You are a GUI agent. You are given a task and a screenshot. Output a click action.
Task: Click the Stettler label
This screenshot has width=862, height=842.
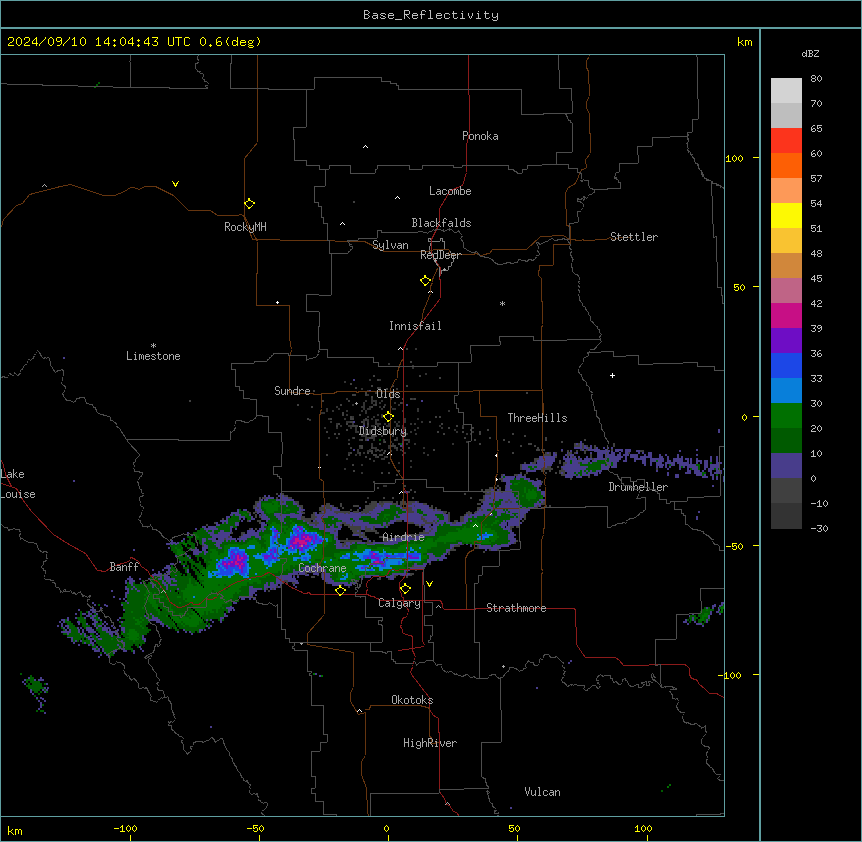(634, 237)
